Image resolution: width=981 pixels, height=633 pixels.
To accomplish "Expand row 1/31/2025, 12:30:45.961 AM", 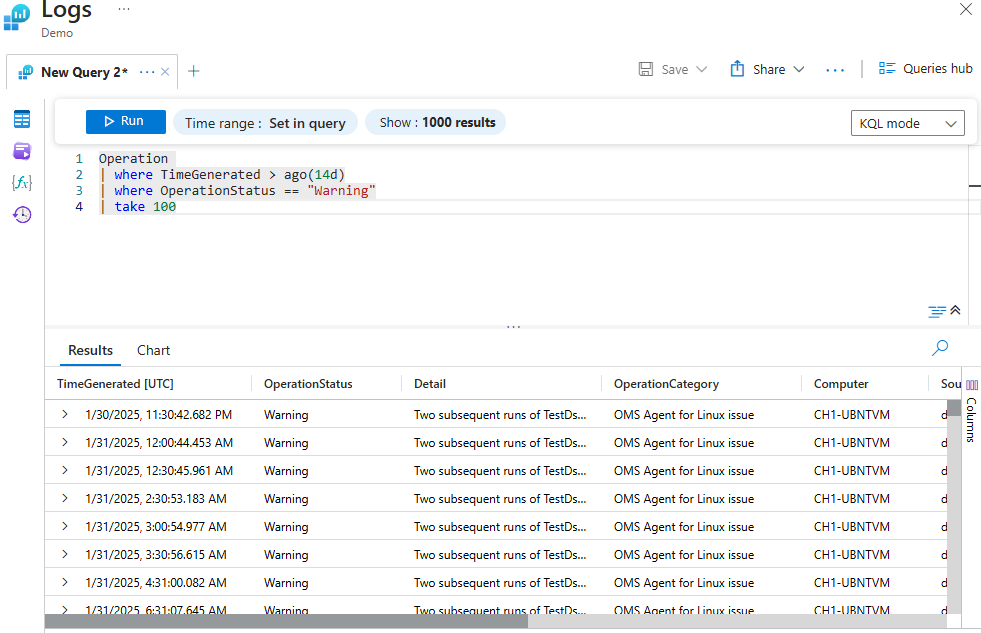I will click(x=64, y=470).
